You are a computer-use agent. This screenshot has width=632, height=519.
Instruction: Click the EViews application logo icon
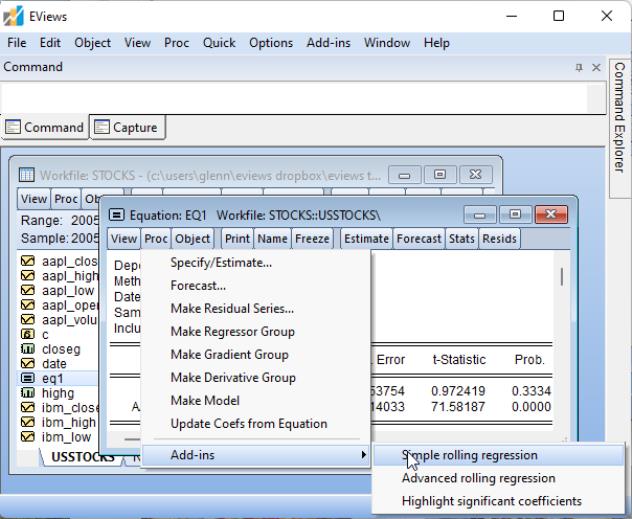click(x=15, y=16)
